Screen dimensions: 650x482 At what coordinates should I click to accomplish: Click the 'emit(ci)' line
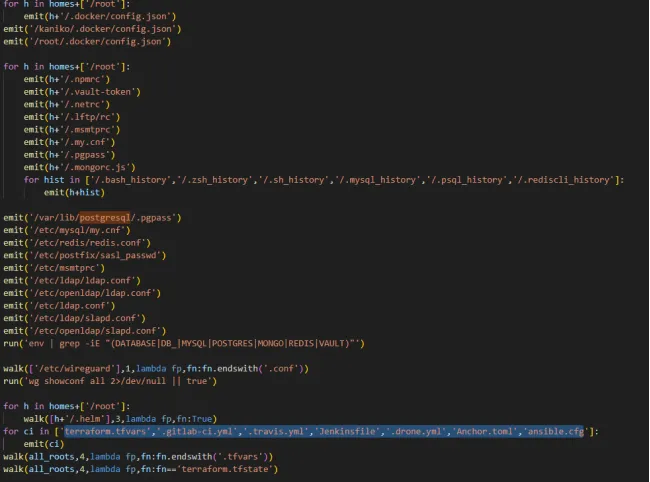pyautogui.click(x=43, y=443)
